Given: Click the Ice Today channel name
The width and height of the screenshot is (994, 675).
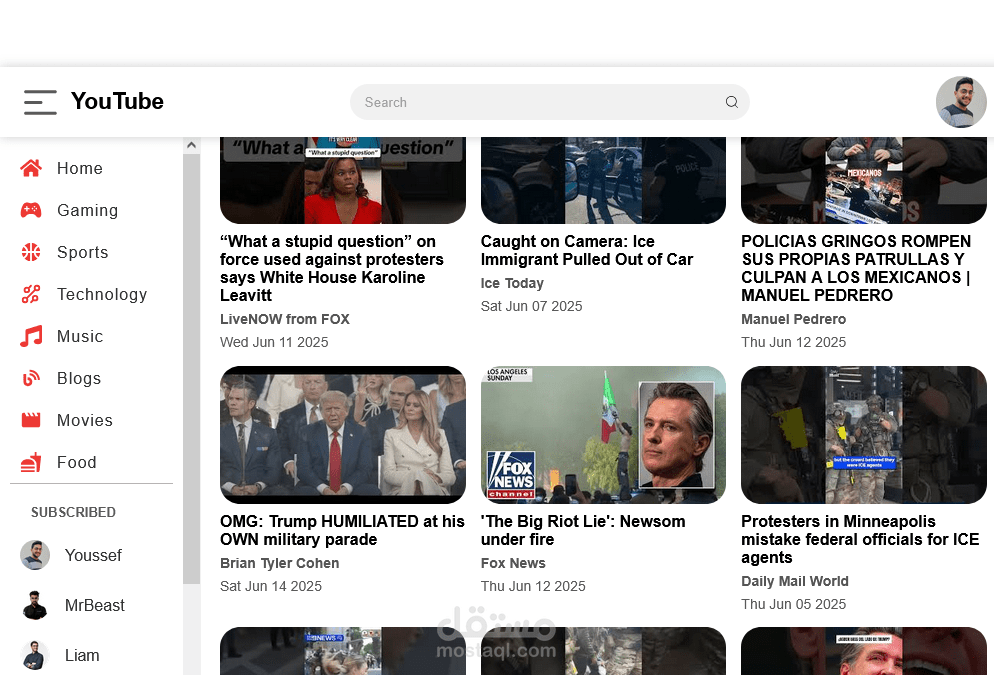Looking at the screenshot, I should click(x=512, y=283).
